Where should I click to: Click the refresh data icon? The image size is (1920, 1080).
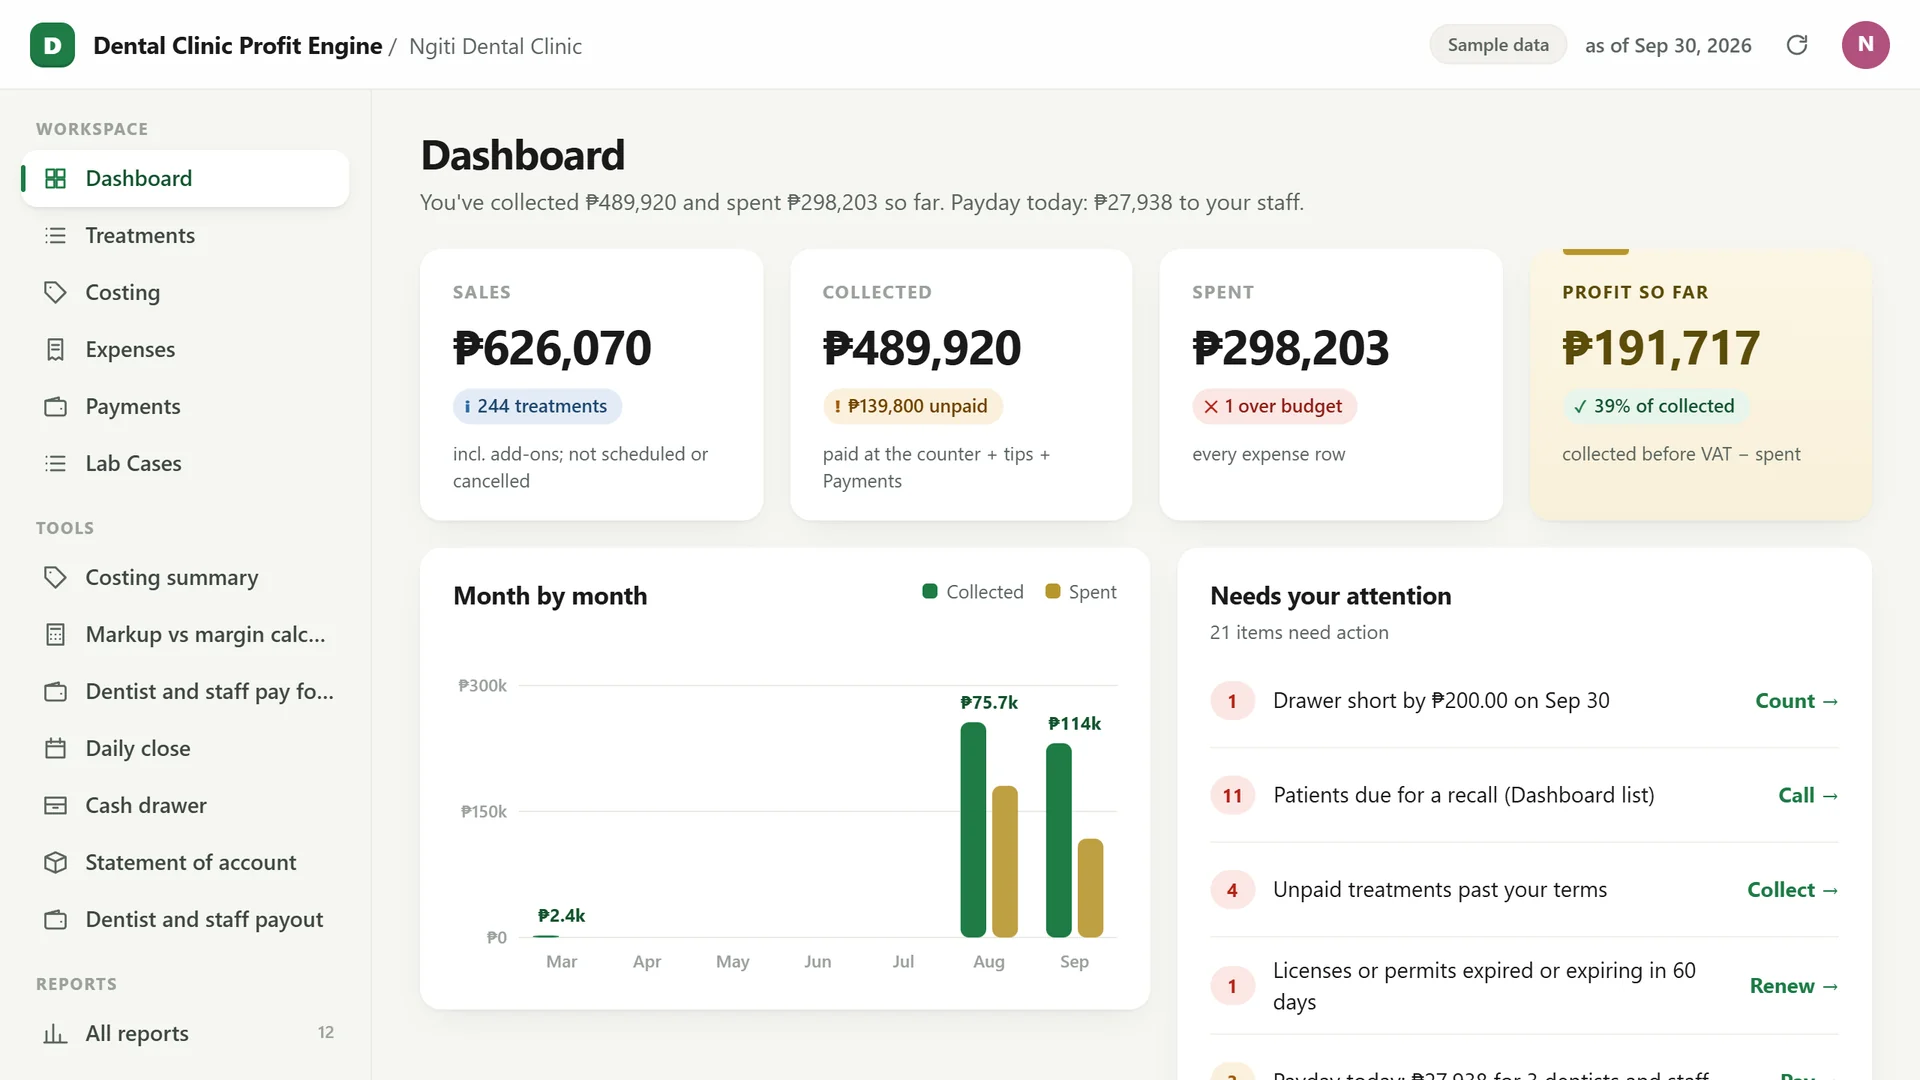click(x=1797, y=45)
